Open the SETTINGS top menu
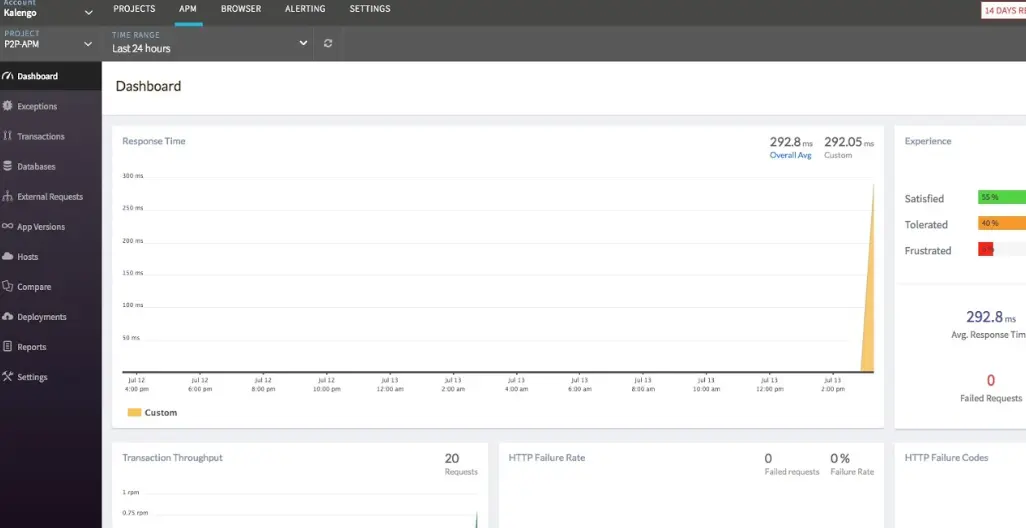The height and width of the screenshot is (528, 1026). coord(370,9)
